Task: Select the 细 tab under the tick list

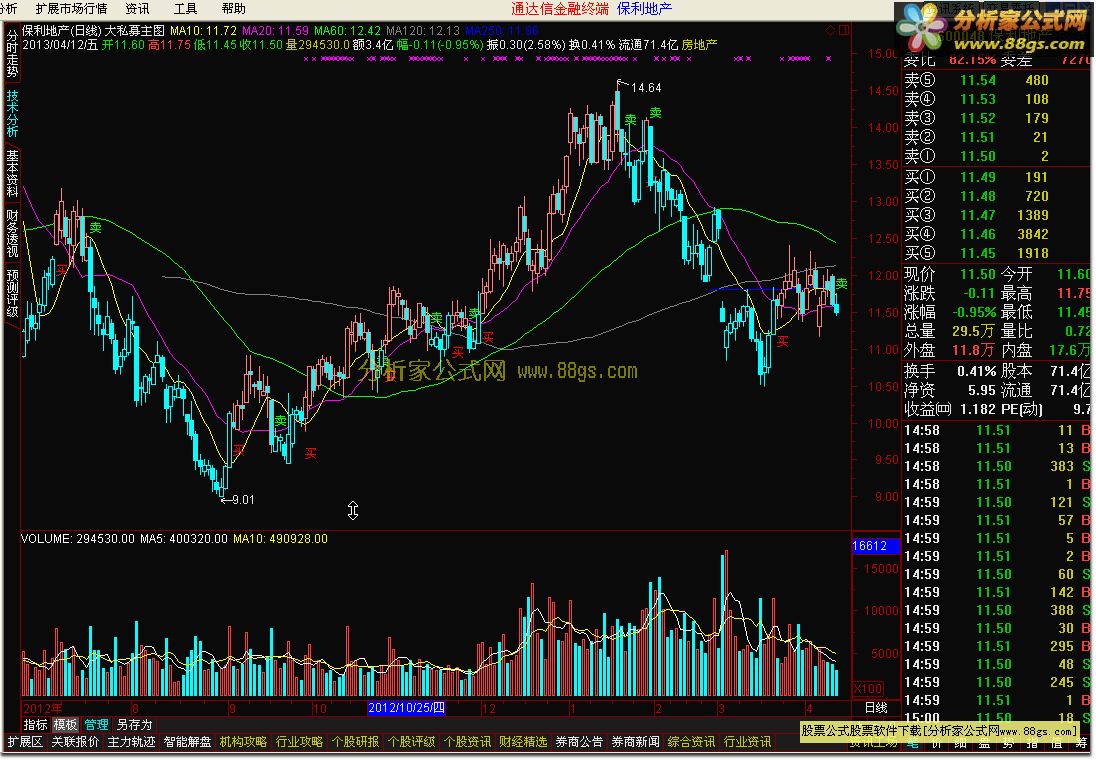Action: [x=960, y=745]
